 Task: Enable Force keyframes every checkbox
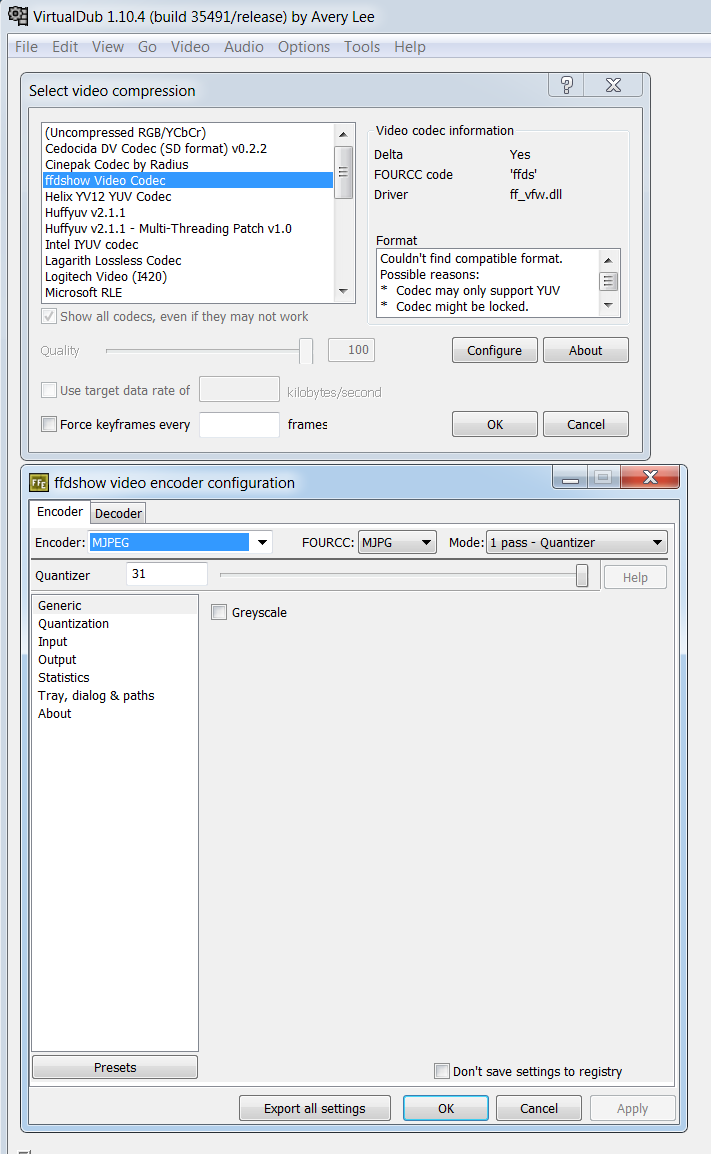pyautogui.click(x=49, y=424)
